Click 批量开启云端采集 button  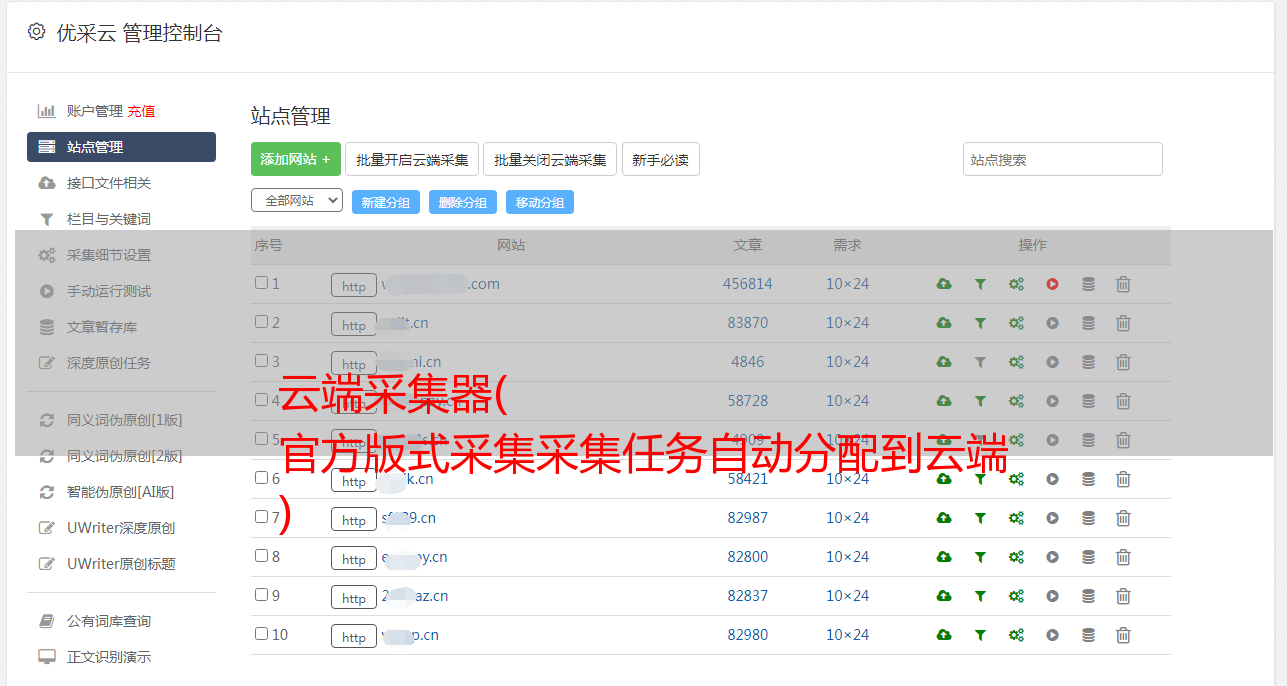[x=412, y=159]
